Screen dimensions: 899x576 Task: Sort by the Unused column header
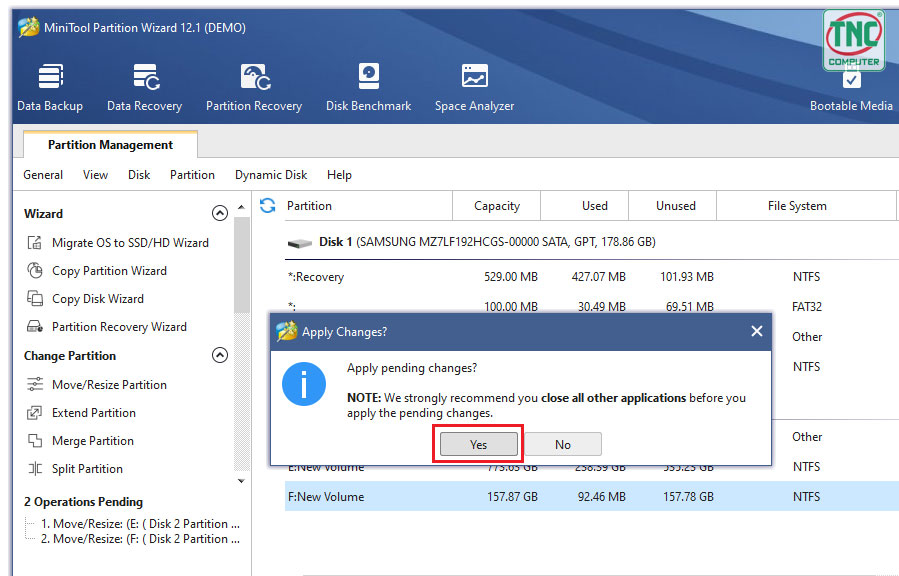(673, 206)
